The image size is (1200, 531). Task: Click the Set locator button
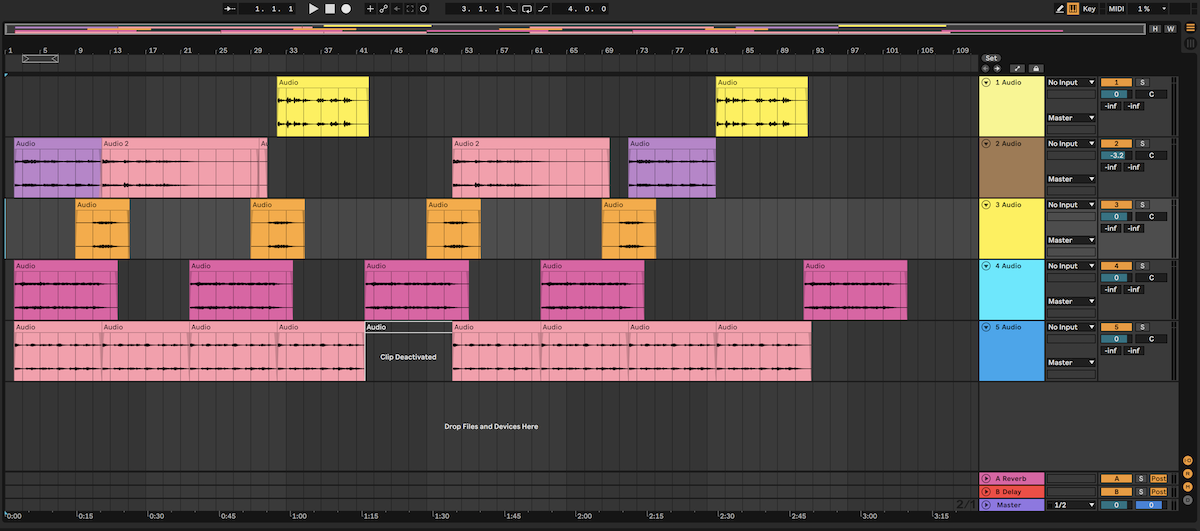(991, 58)
